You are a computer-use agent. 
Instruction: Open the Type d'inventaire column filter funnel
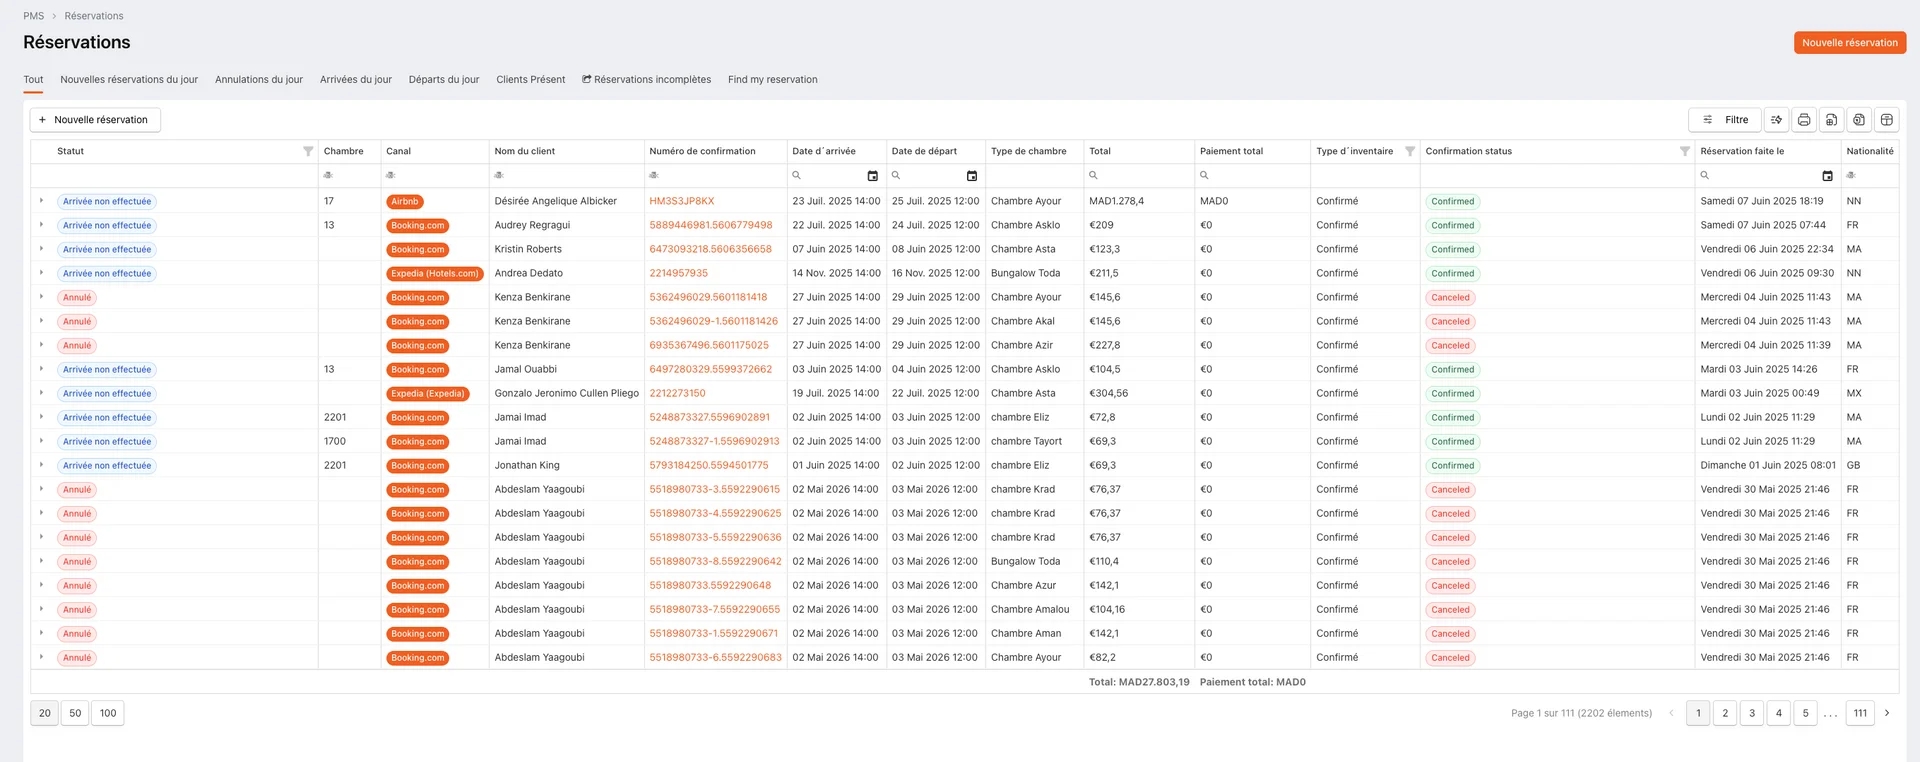coord(1409,152)
